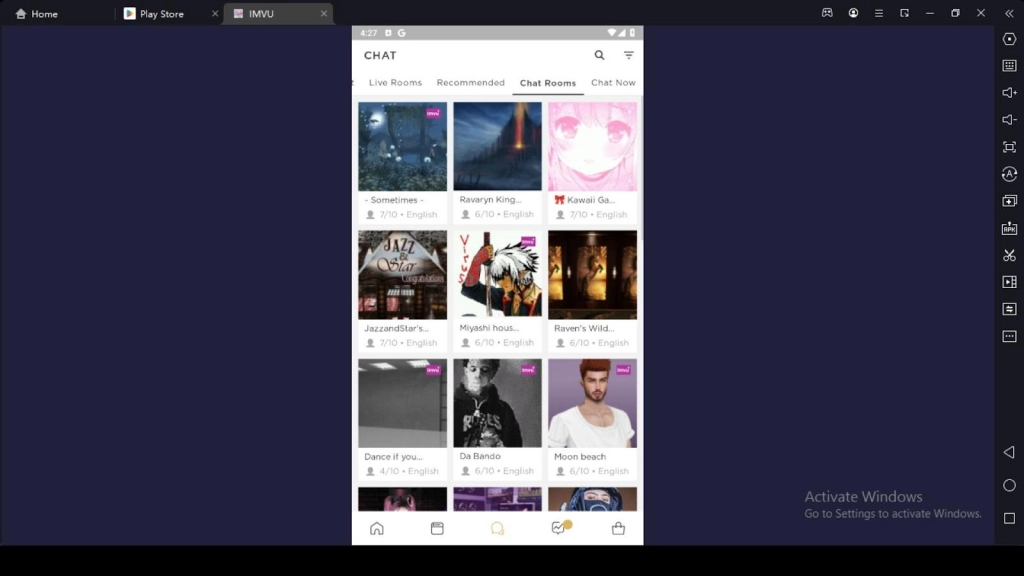Increase volume using the sidebar speaker-plus icon
The width and height of the screenshot is (1024, 576).
(1009, 93)
